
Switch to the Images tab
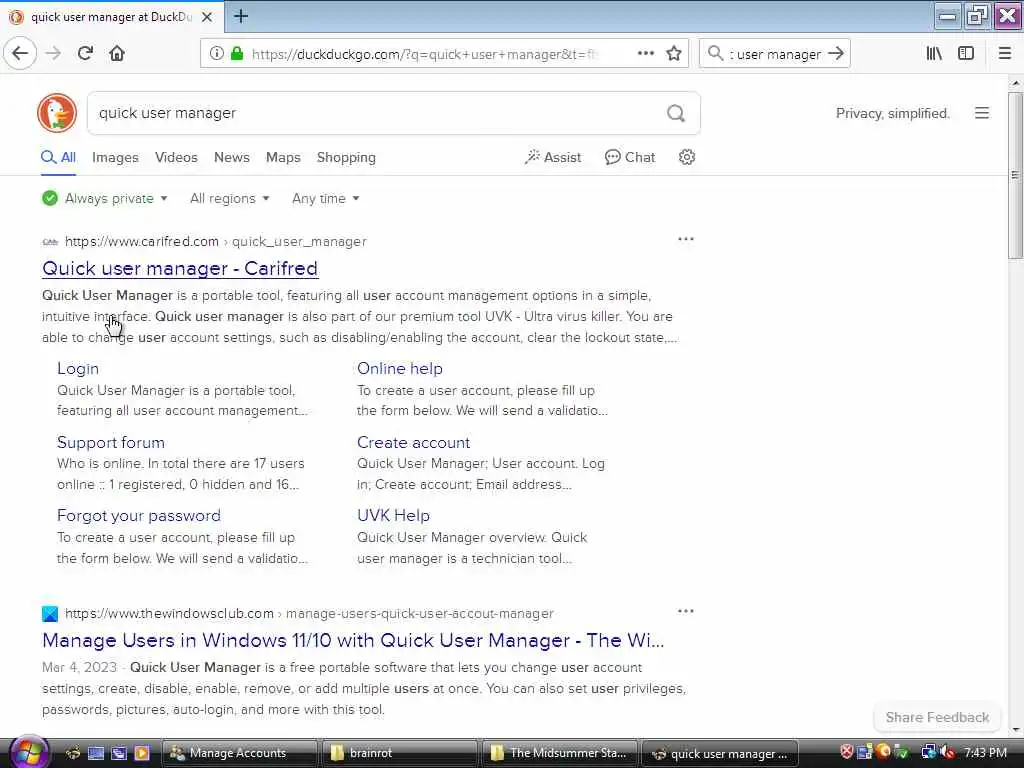point(115,157)
